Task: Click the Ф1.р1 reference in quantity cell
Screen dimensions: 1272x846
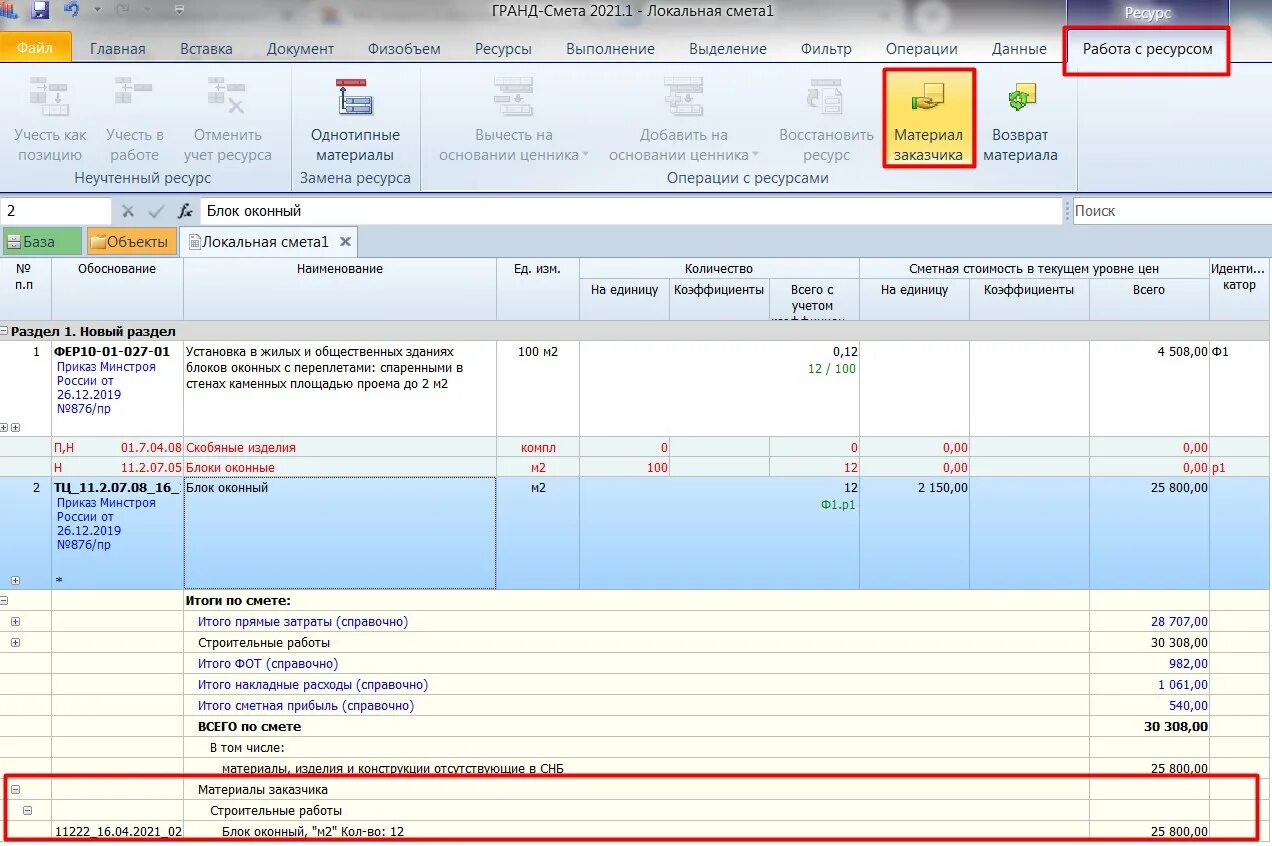Action: tap(839, 505)
